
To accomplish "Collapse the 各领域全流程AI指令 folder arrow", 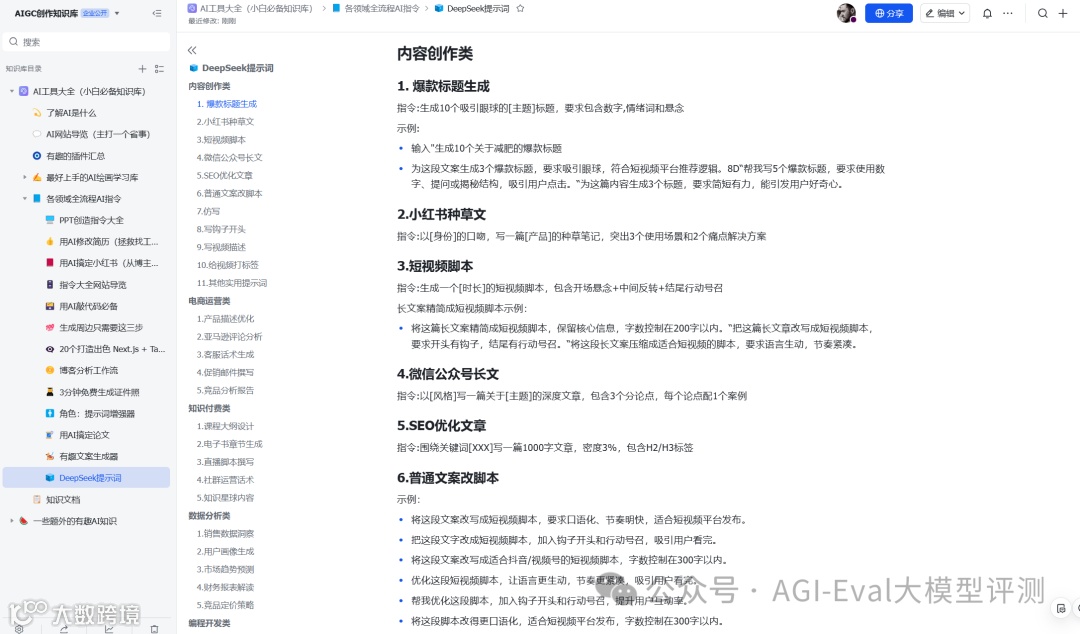I will click(x=25, y=198).
